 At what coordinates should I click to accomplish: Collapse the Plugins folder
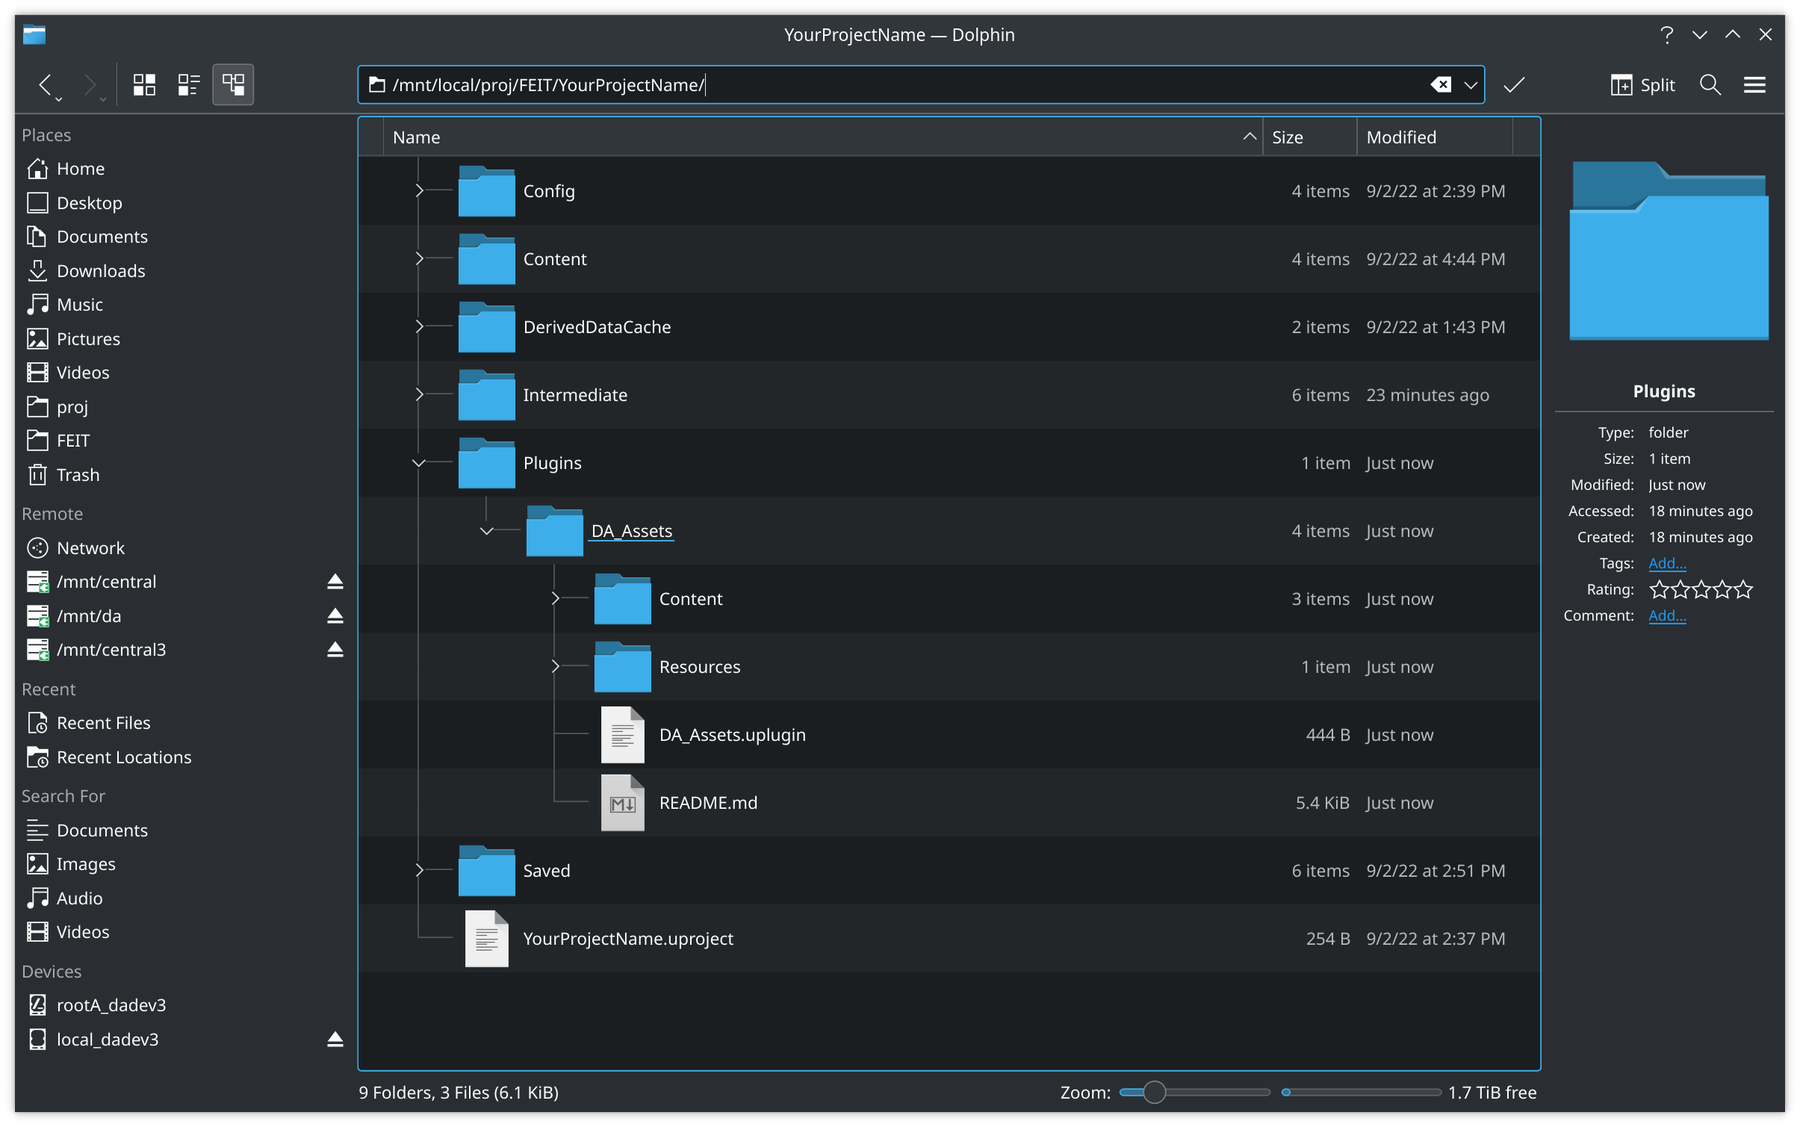(x=419, y=463)
